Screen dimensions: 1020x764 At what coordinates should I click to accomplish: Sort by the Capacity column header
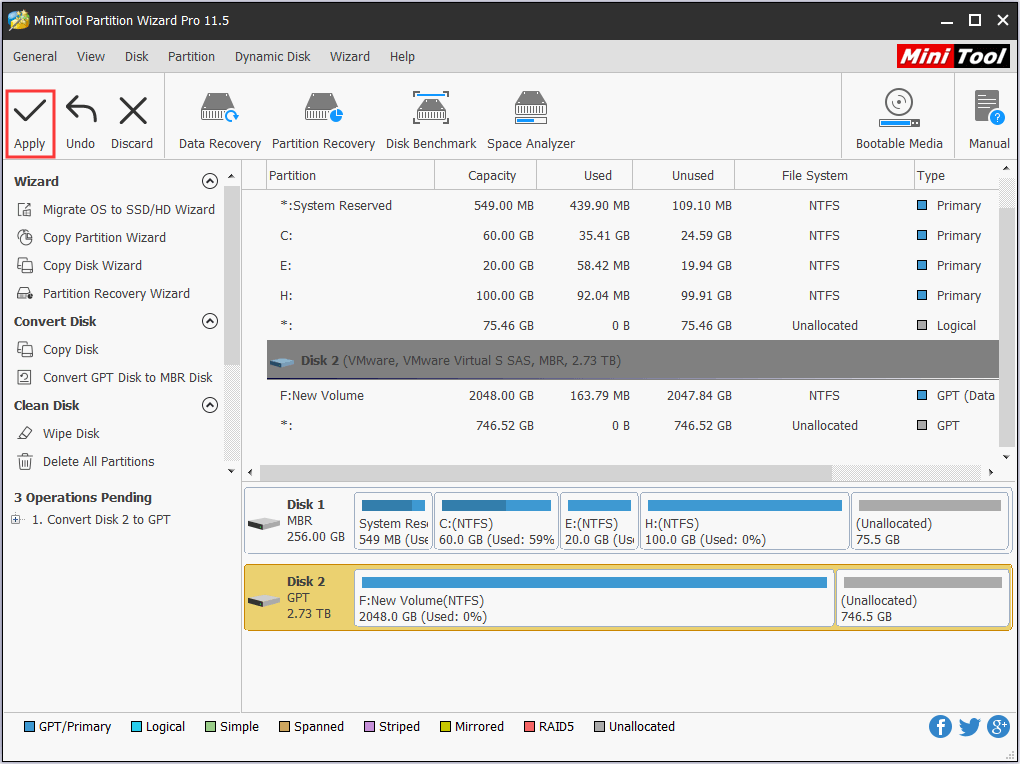[485, 176]
